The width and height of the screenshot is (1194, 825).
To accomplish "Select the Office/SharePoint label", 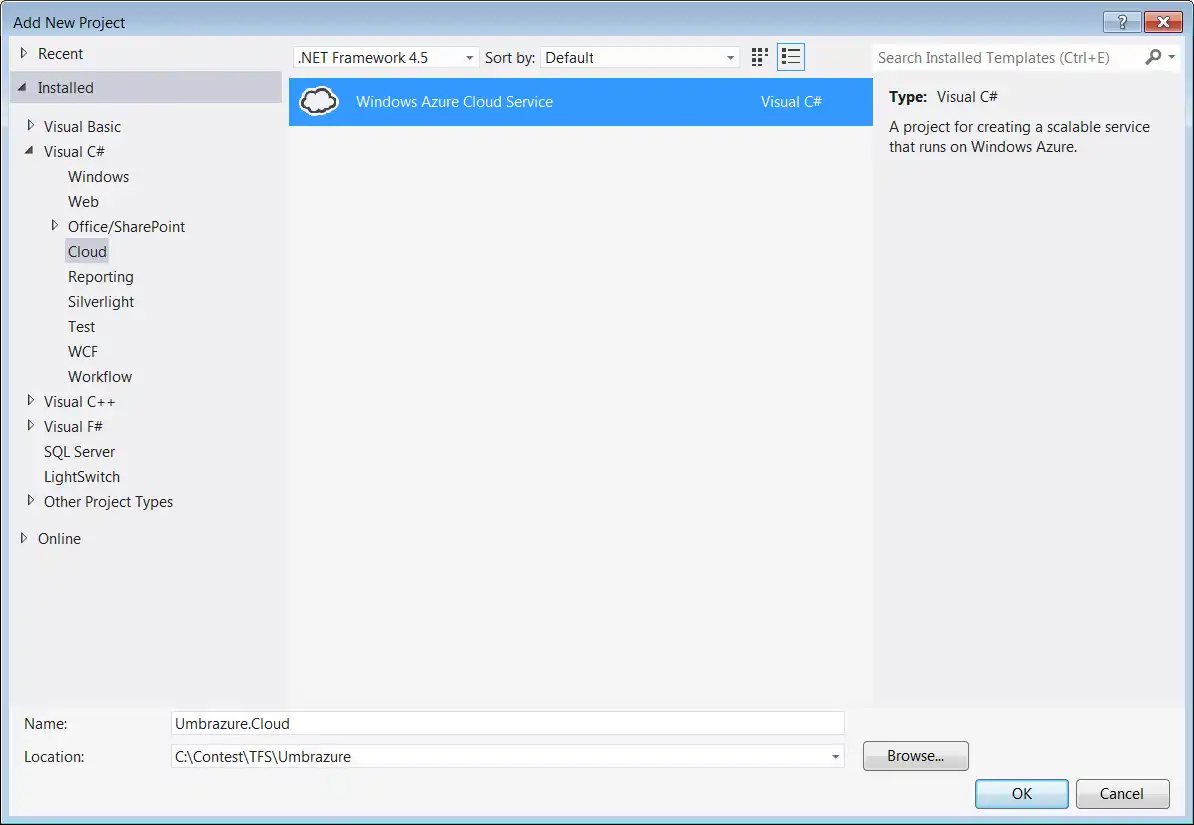I will pos(126,227).
